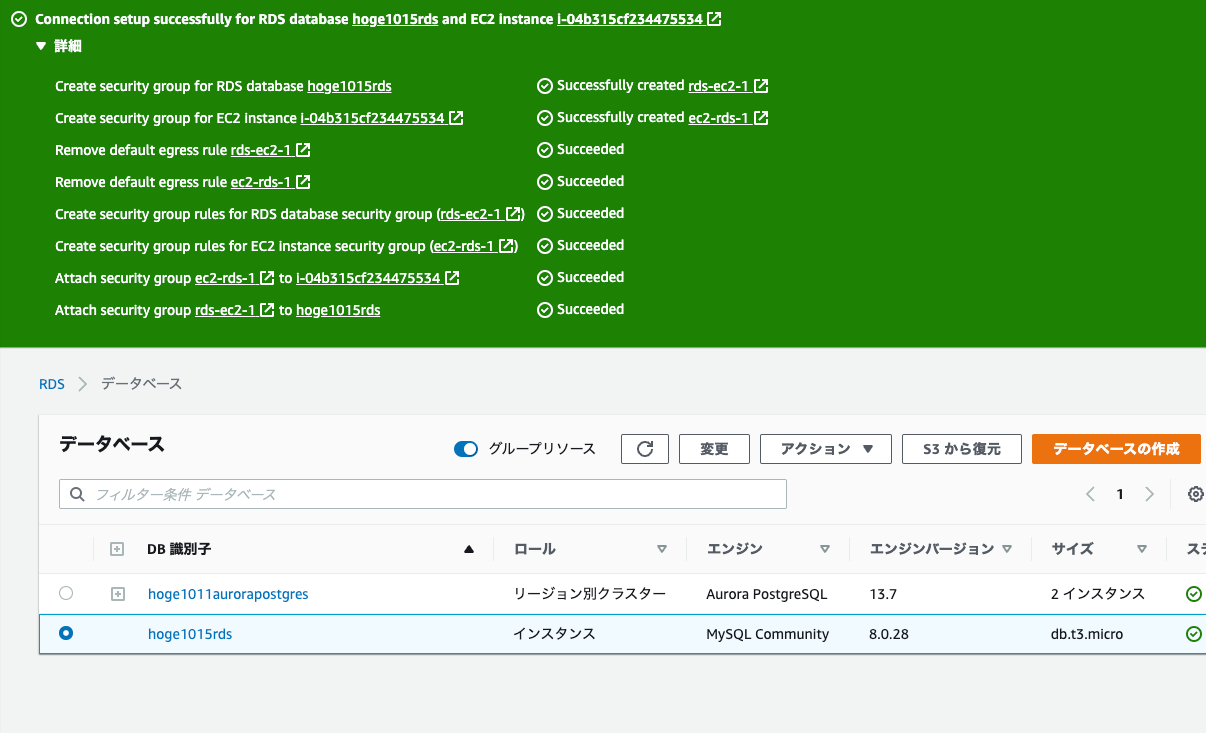Viewport: 1206px width, 733px height.
Task: Click the データベースの作成 button
Action: 1116,449
